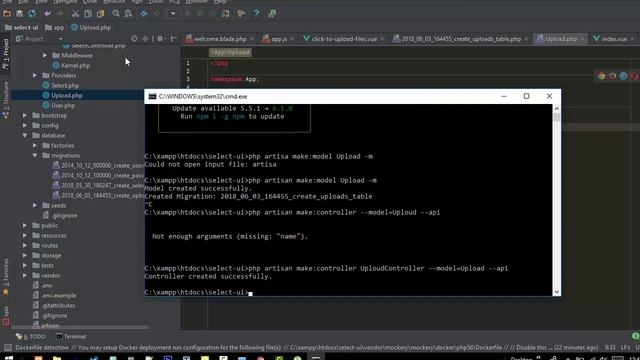Screen dimensions: 640x360
Task: Click the Paste icon in toolbar
Action: point(100,13)
